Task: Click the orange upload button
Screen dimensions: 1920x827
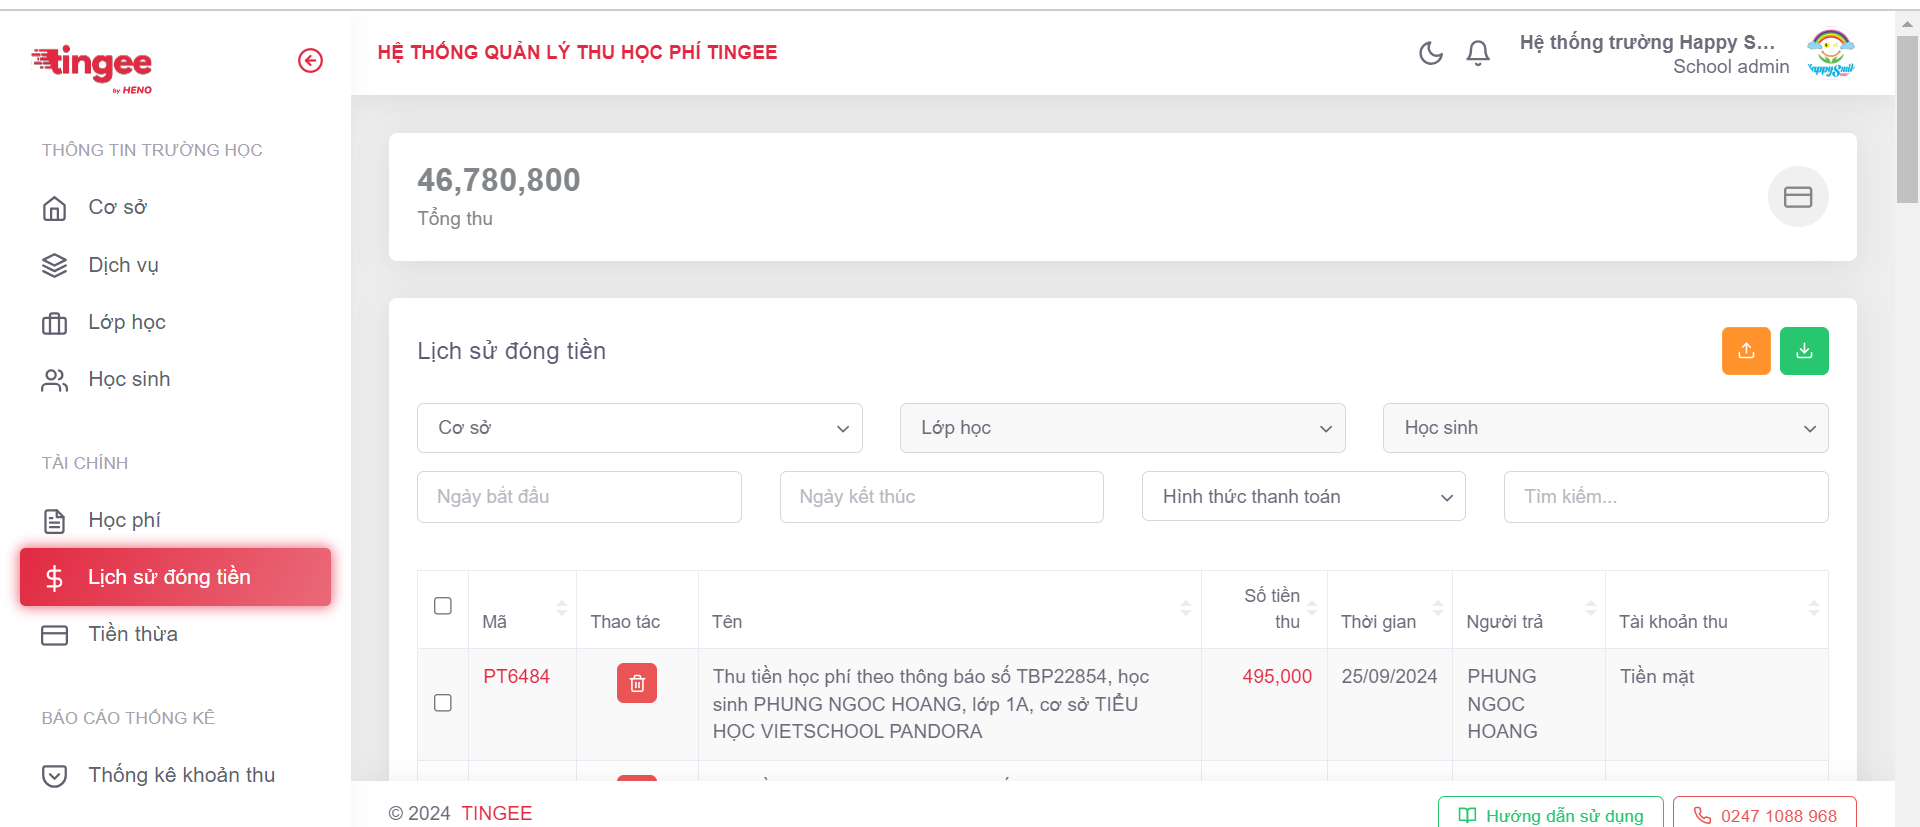Action: 1746,351
